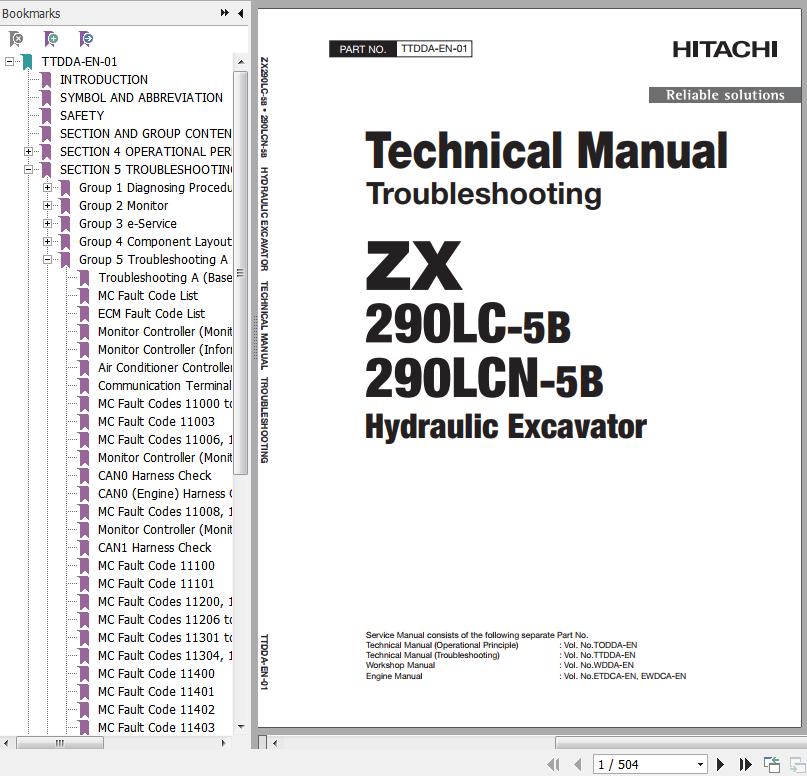Open CAN0 (Engine) Harness bookmark
Image resolution: width=807 pixels, height=776 pixels.
(x=165, y=494)
